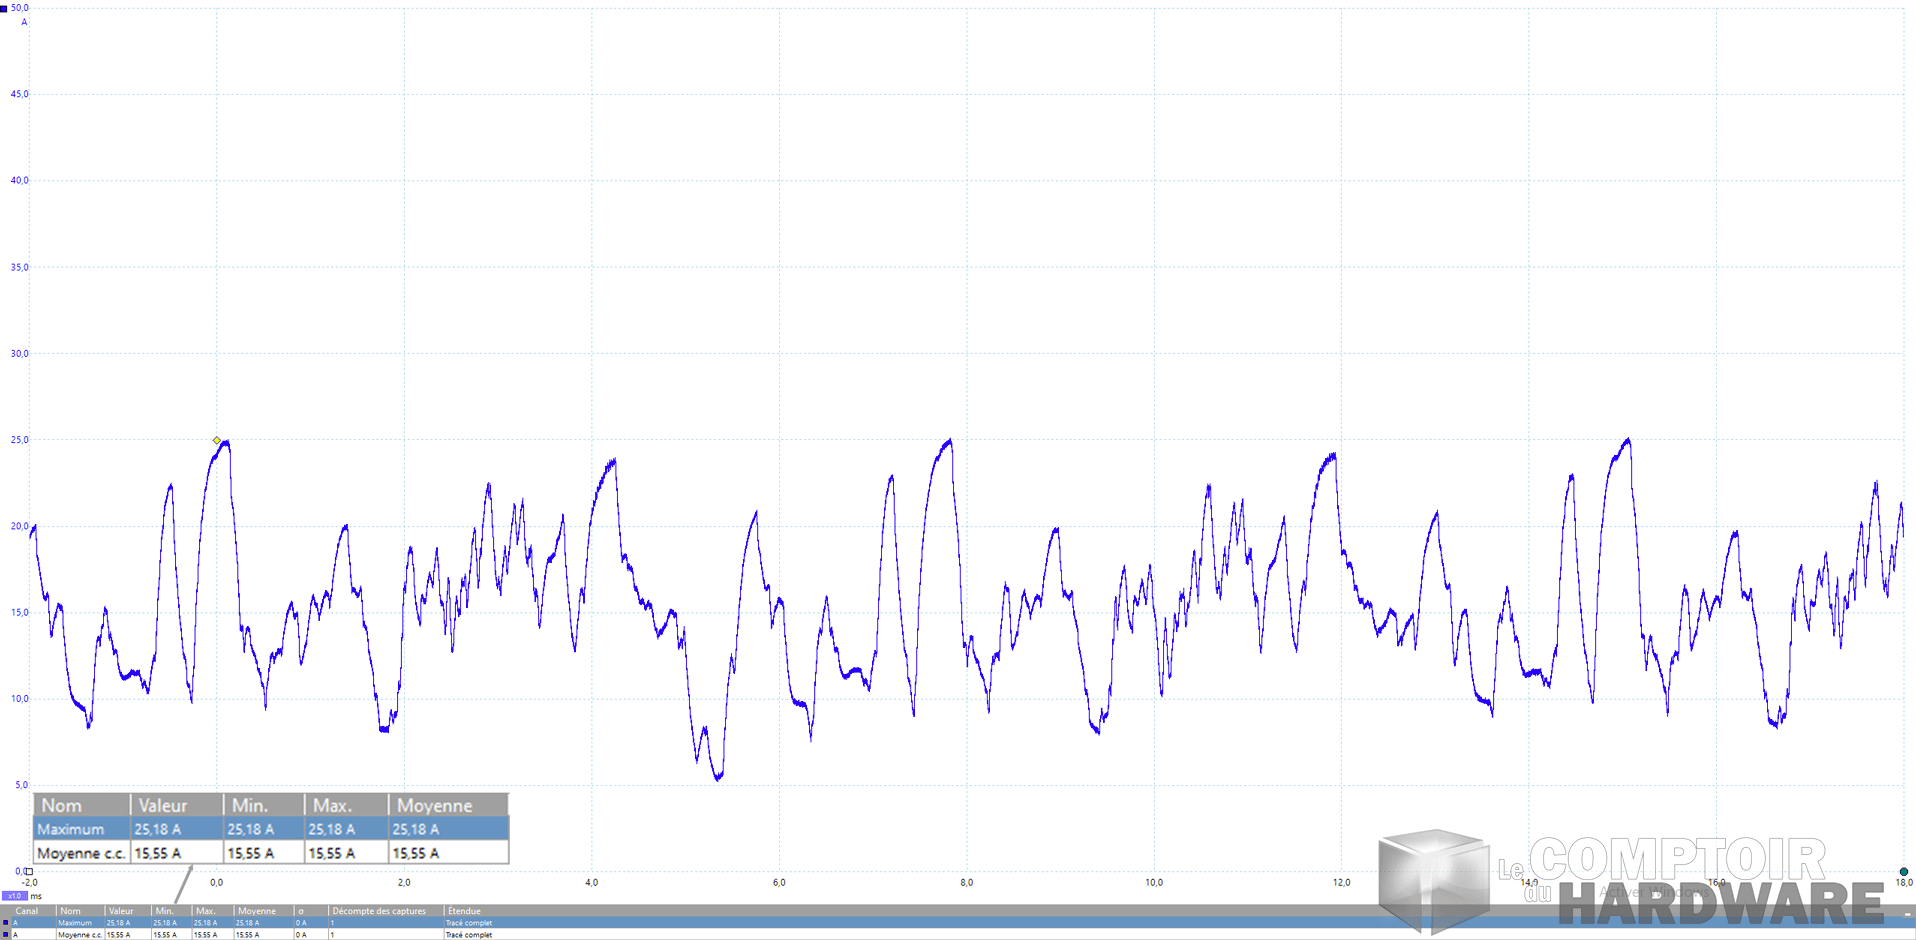1916x940 pixels.
Task: Click the Valeur column header in the bottom table
Action: [x=121, y=911]
